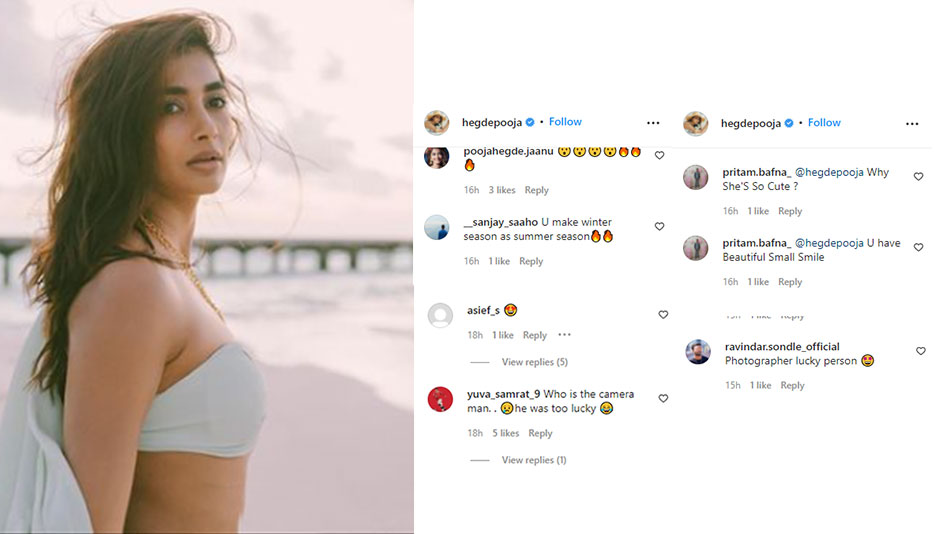This screenshot has height=534, width=950.
Task: Expand View replies (5) under asief_s
Action: coord(534,362)
